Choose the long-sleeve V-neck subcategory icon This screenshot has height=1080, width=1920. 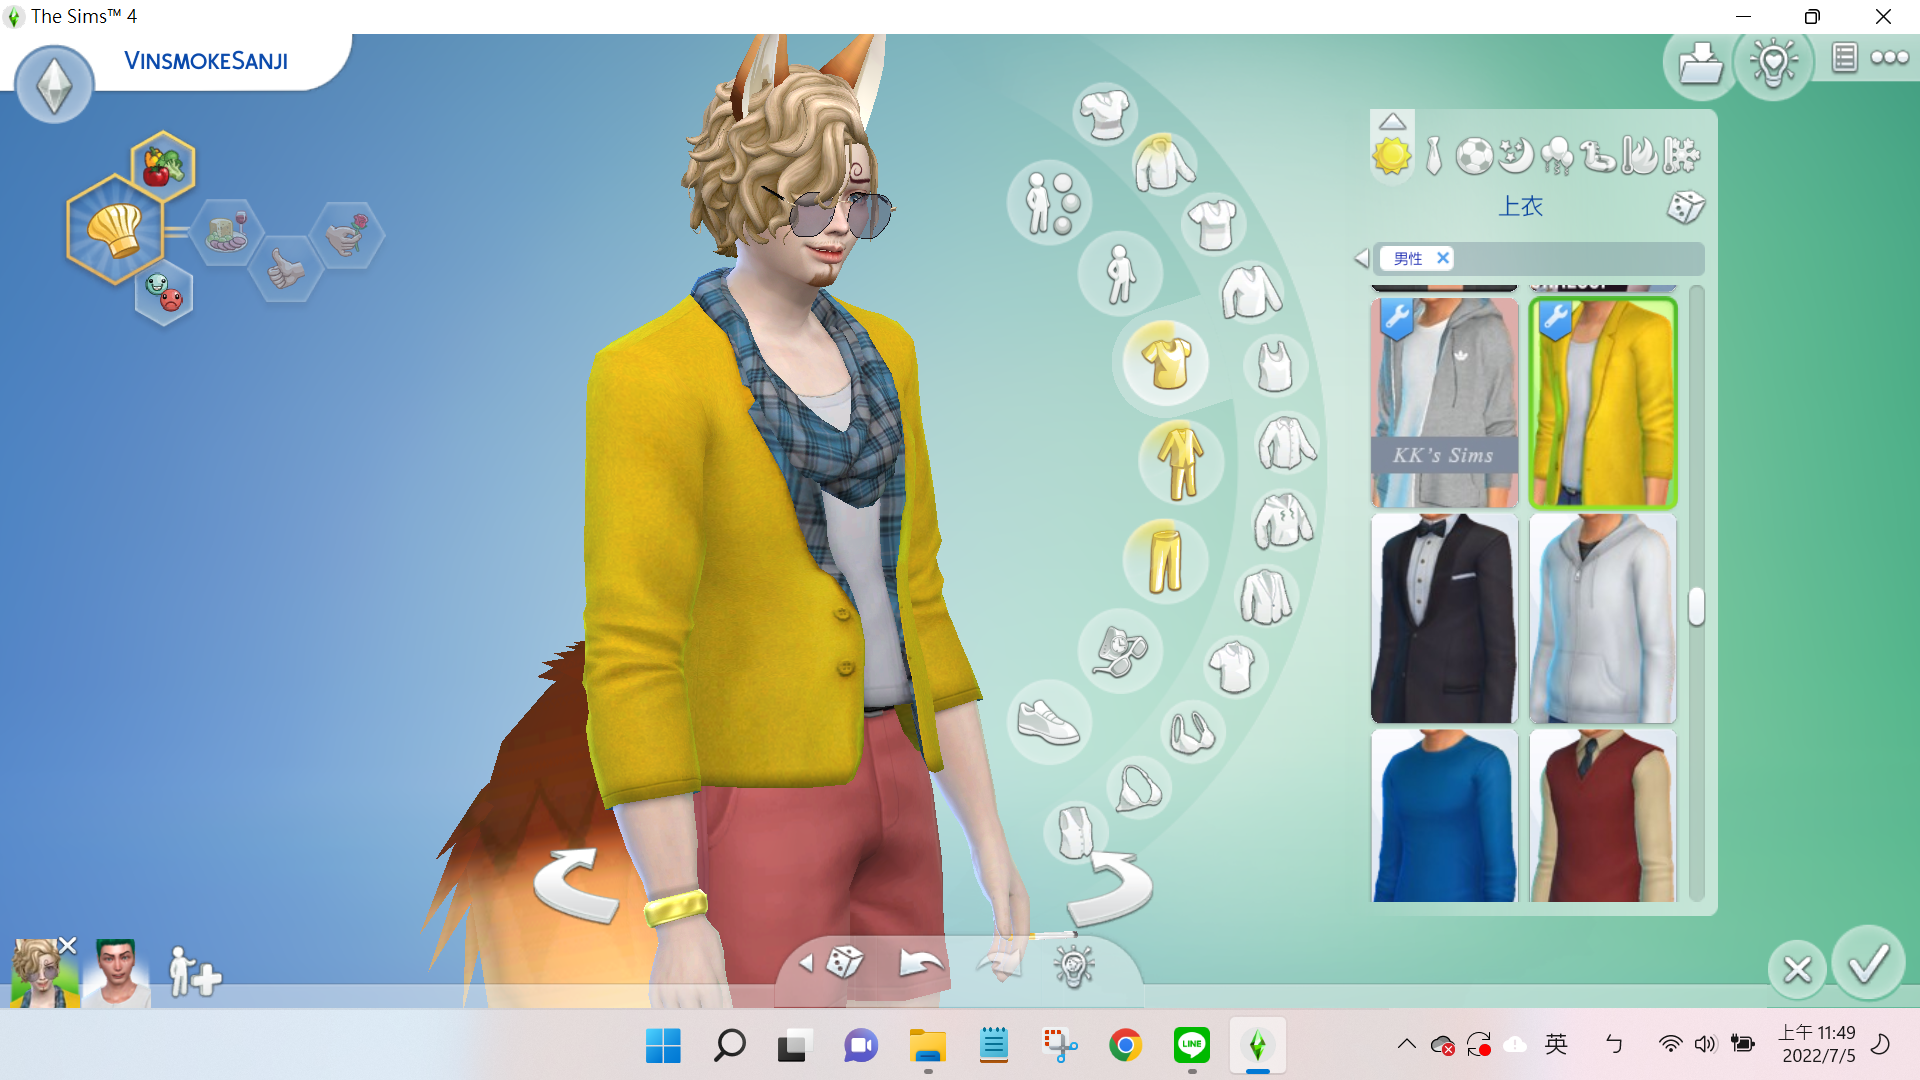pyautogui.click(x=1251, y=292)
